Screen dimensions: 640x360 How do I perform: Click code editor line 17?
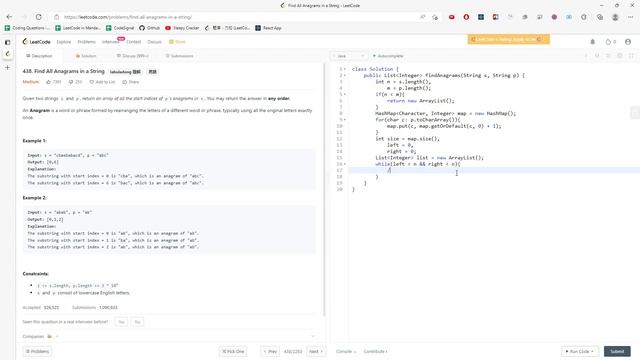pyautogui.click(x=494, y=170)
